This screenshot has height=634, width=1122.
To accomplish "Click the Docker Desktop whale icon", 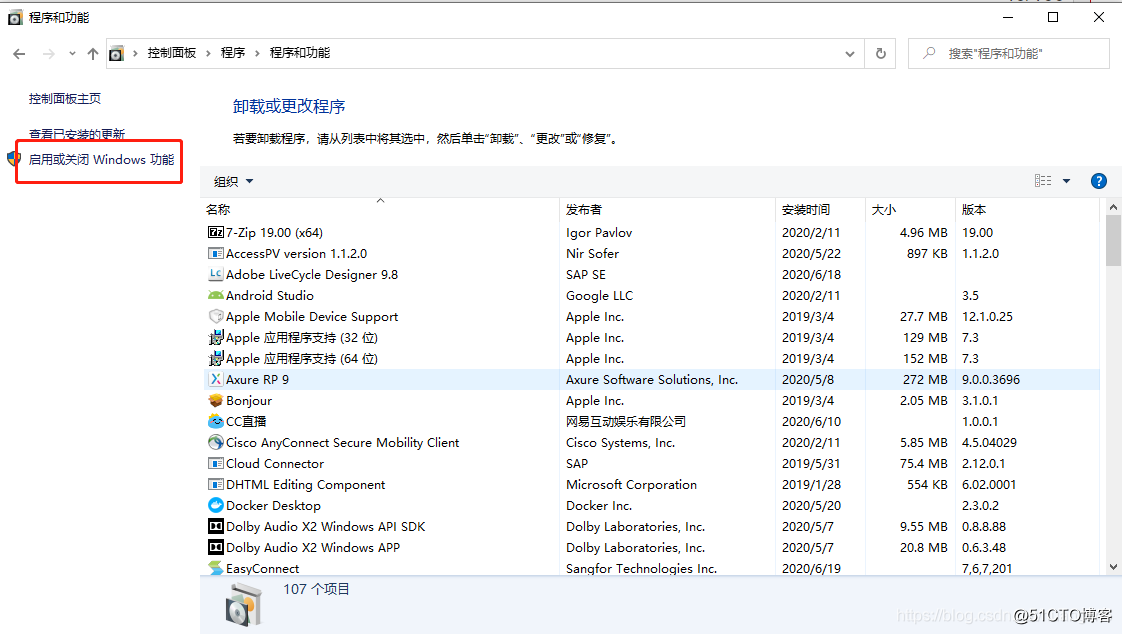I will (215, 505).
